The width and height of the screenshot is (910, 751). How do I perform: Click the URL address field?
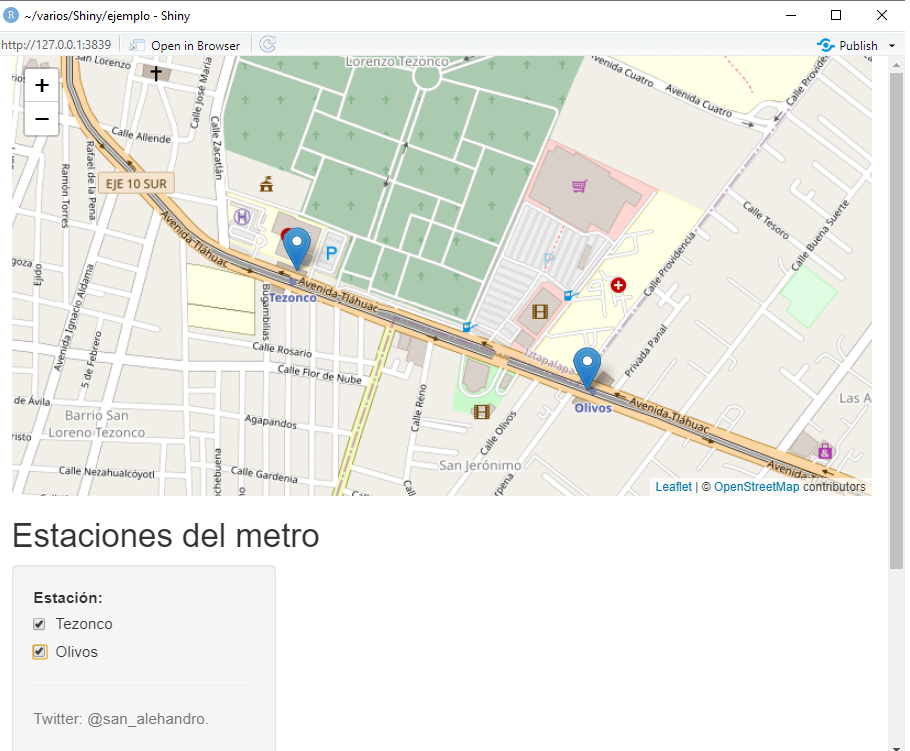click(x=57, y=44)
